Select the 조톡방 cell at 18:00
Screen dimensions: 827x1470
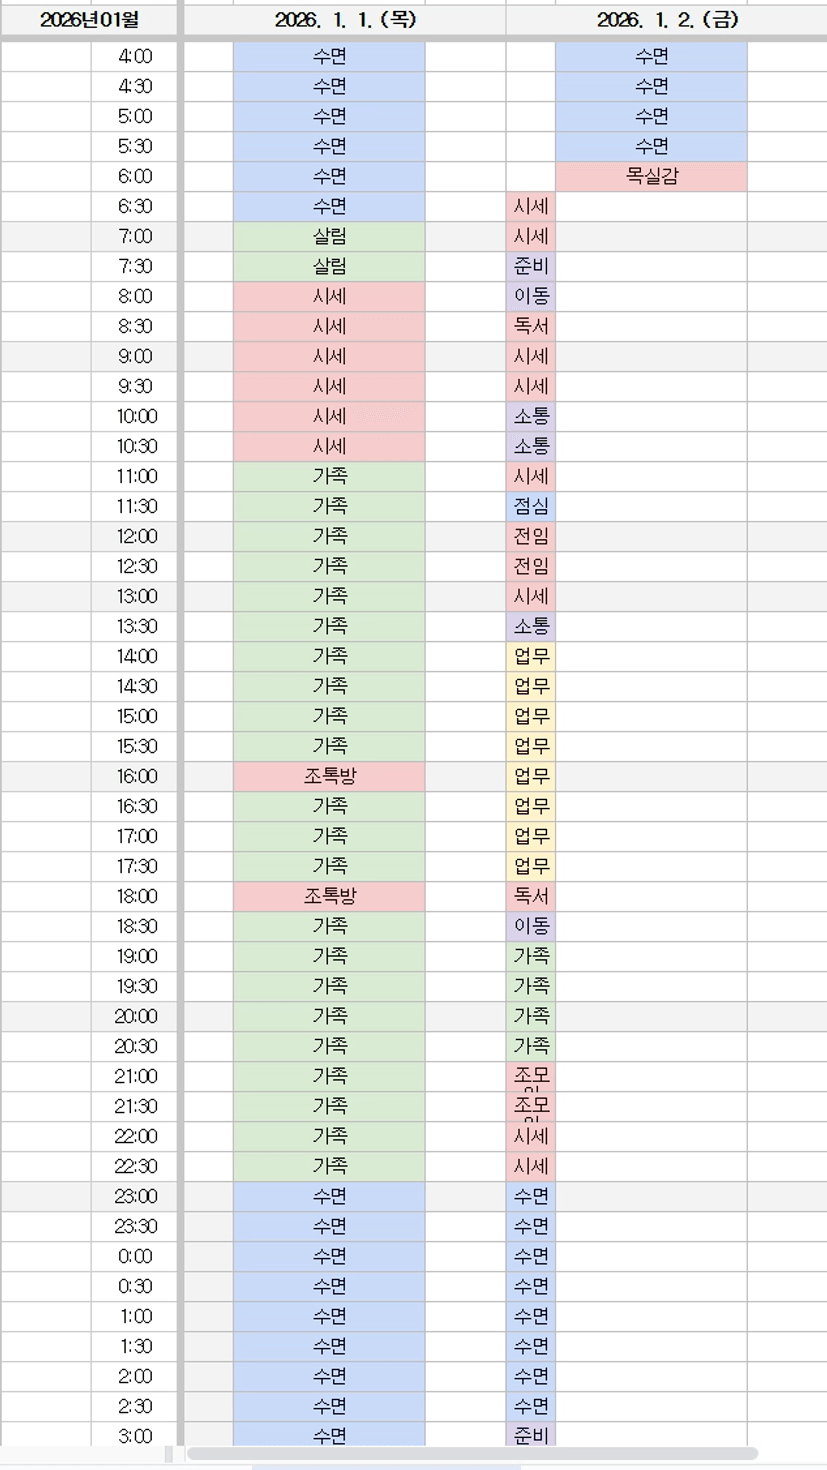(329, 897)
